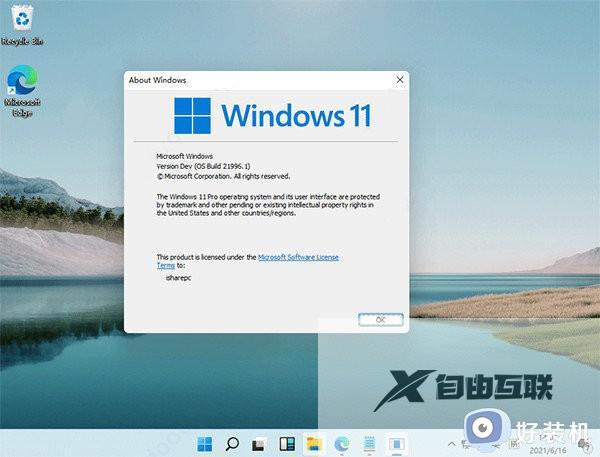Click the Windows 11 logo in the dialog
This screenshot has width=600, height=457.
tap(272, 115)
